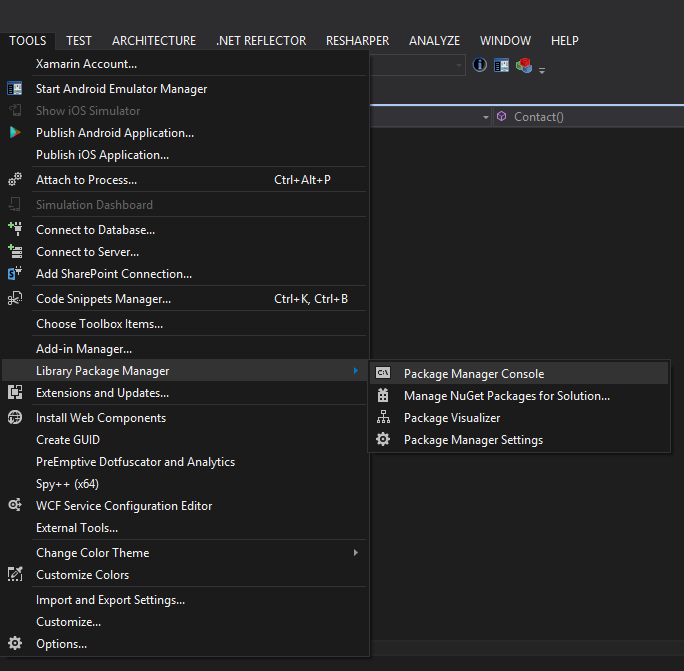Click the Publish Android Application play-store icon
Viewport: 684px width, 671px height.
[14, 132]
